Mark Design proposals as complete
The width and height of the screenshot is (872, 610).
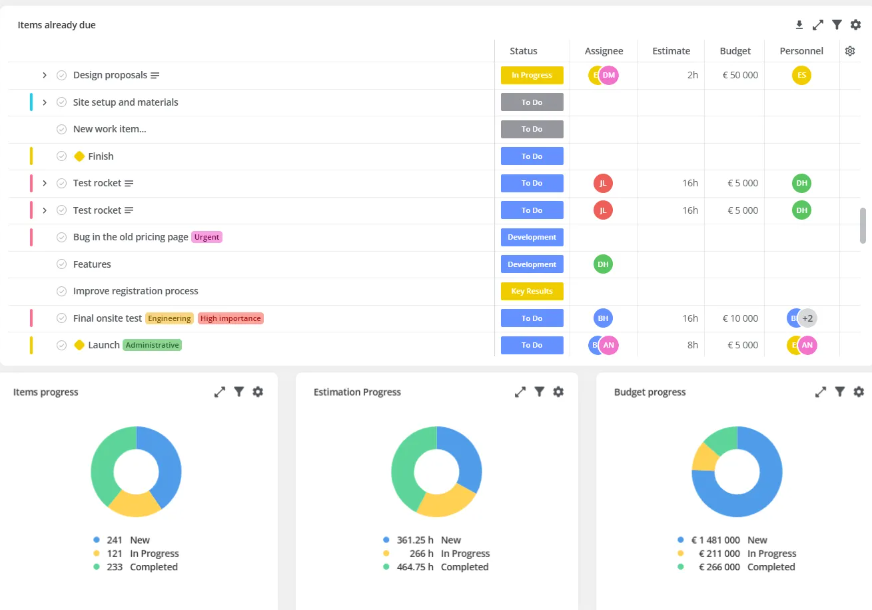pos(61,75)
